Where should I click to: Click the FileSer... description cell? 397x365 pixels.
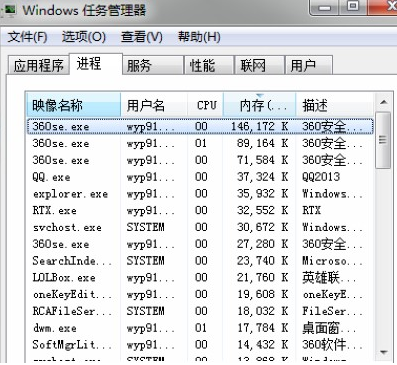click(332, 311)
